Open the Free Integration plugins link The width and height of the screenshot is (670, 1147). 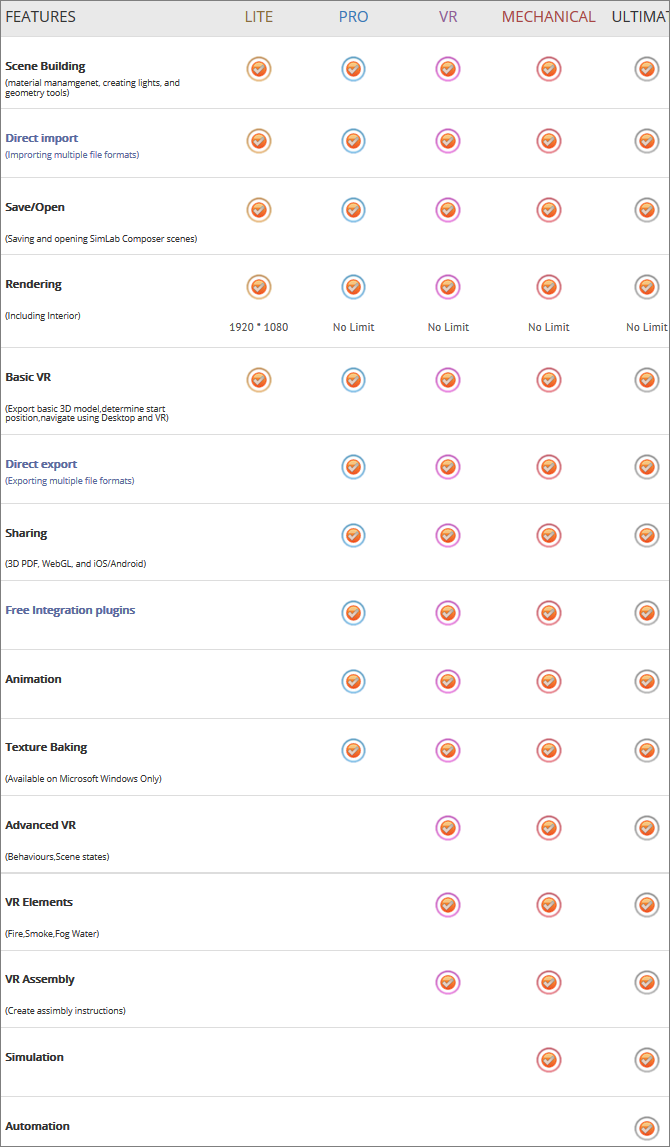[x=70, y=610]
